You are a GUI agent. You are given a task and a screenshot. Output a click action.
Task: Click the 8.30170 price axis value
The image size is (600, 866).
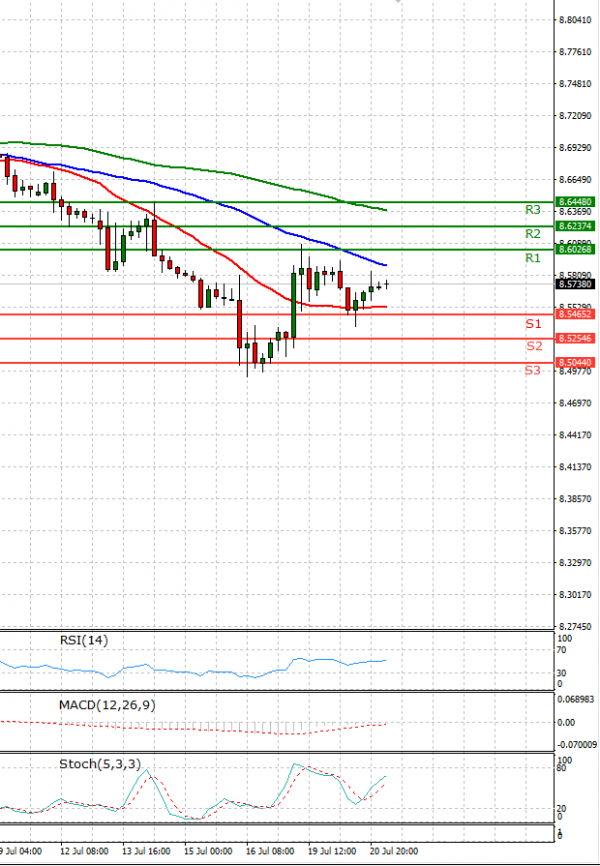point(575,595)
